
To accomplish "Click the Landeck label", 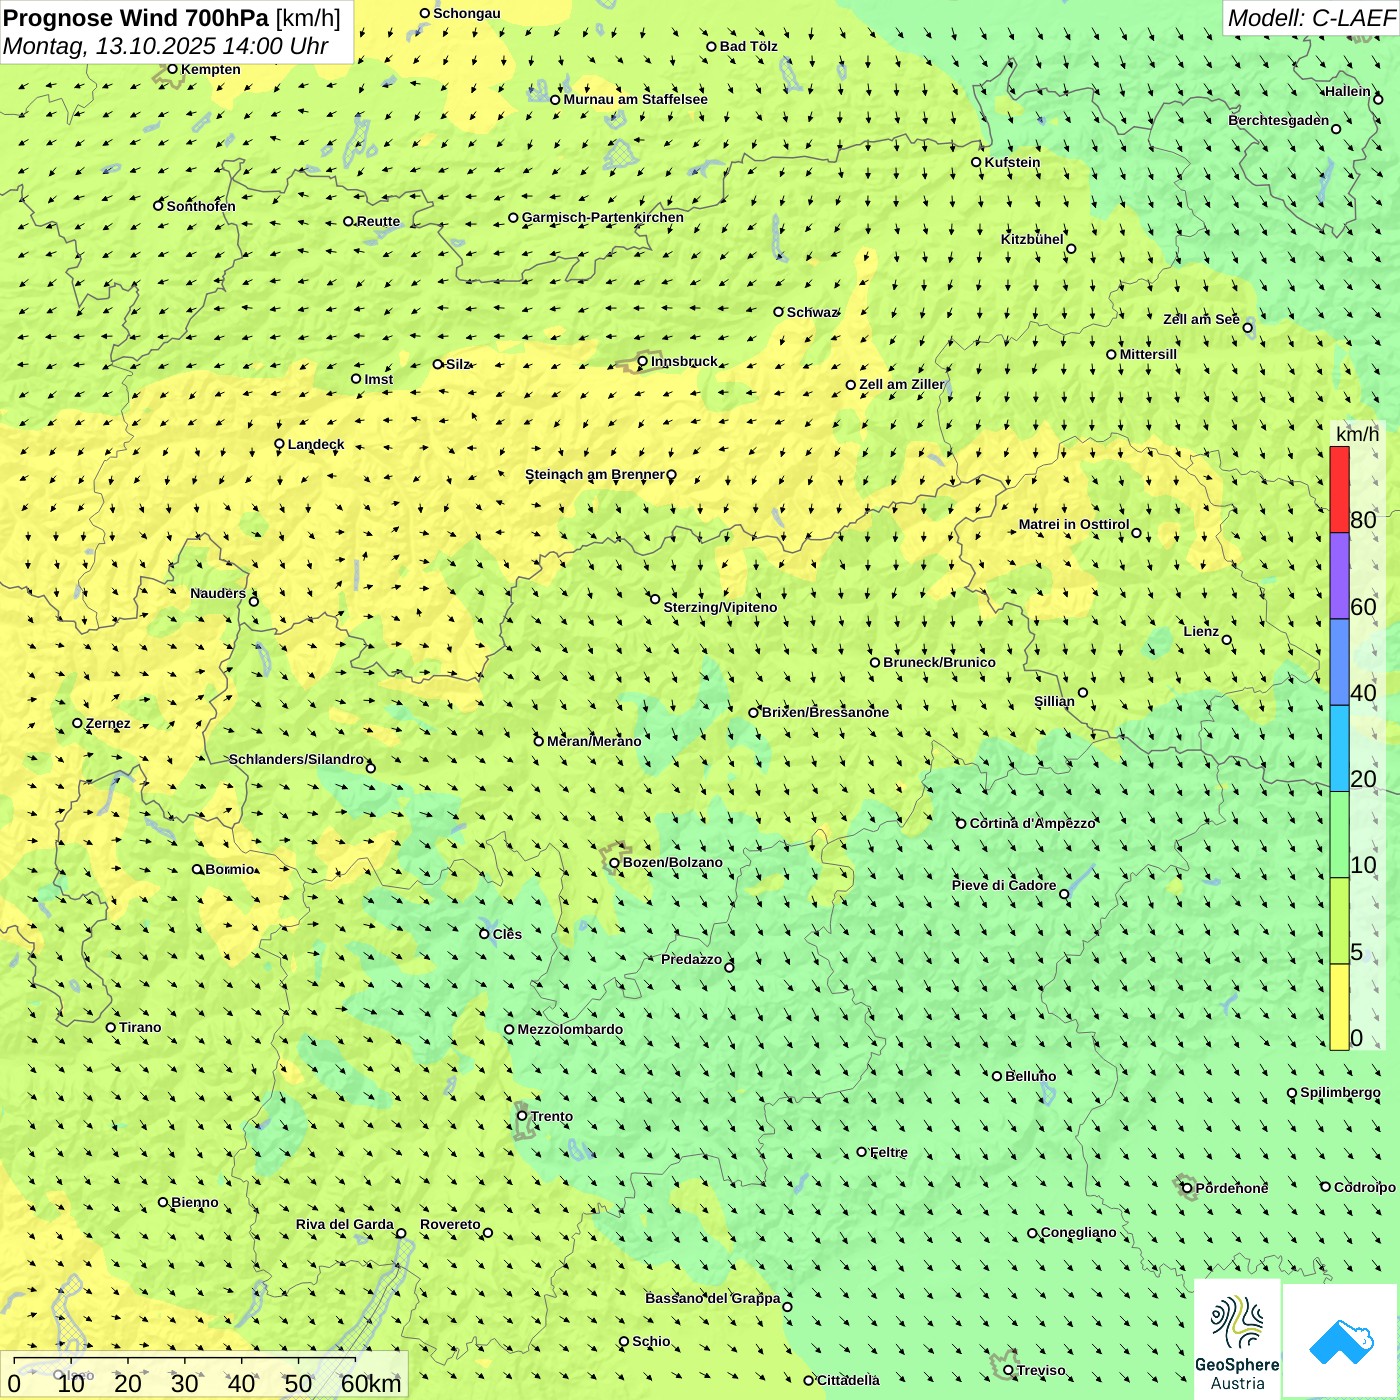I will click(316, 444).
